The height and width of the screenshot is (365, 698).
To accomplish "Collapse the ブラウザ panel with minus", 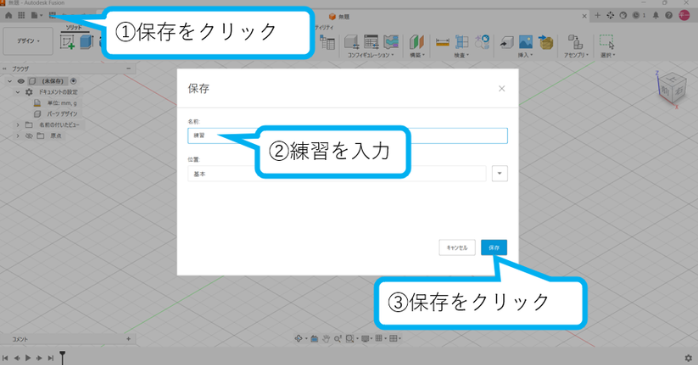I will pos(129,69).
